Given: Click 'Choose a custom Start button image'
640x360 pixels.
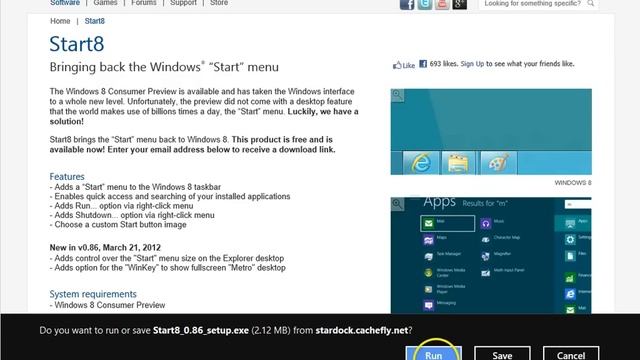Looking at the screenshot, I should click(x=118, y=224).
